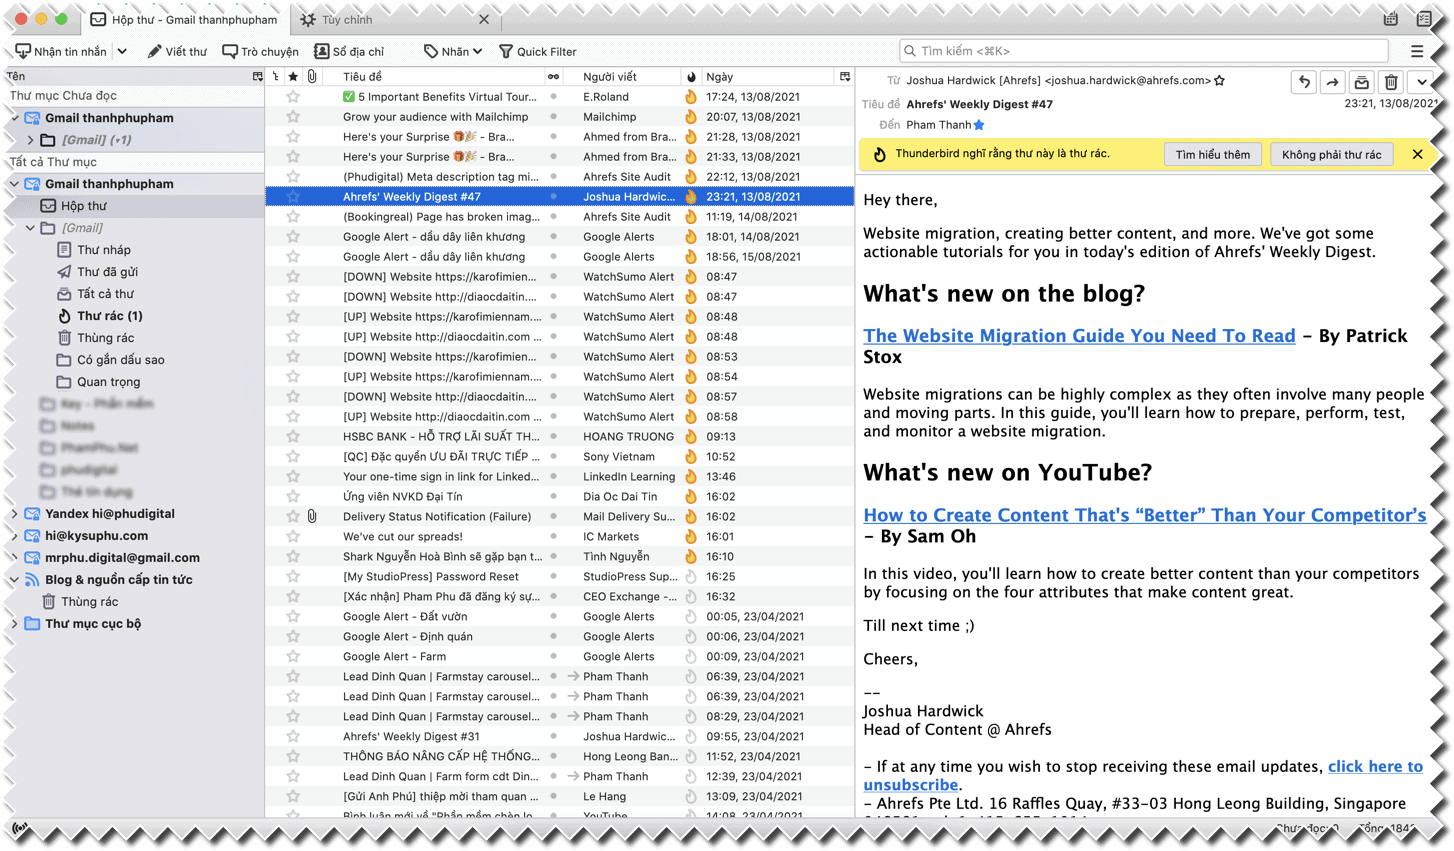Viewport: 1454px width, 851px height.
Task: Sort by junk flame column header
Action: tap(691, 77)
